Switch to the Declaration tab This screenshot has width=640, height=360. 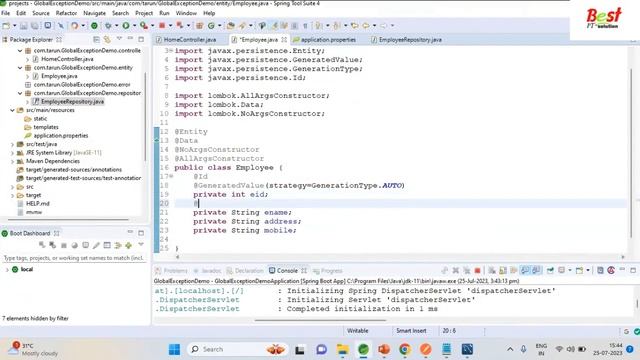pyautogui.click(x=249, y=271)
